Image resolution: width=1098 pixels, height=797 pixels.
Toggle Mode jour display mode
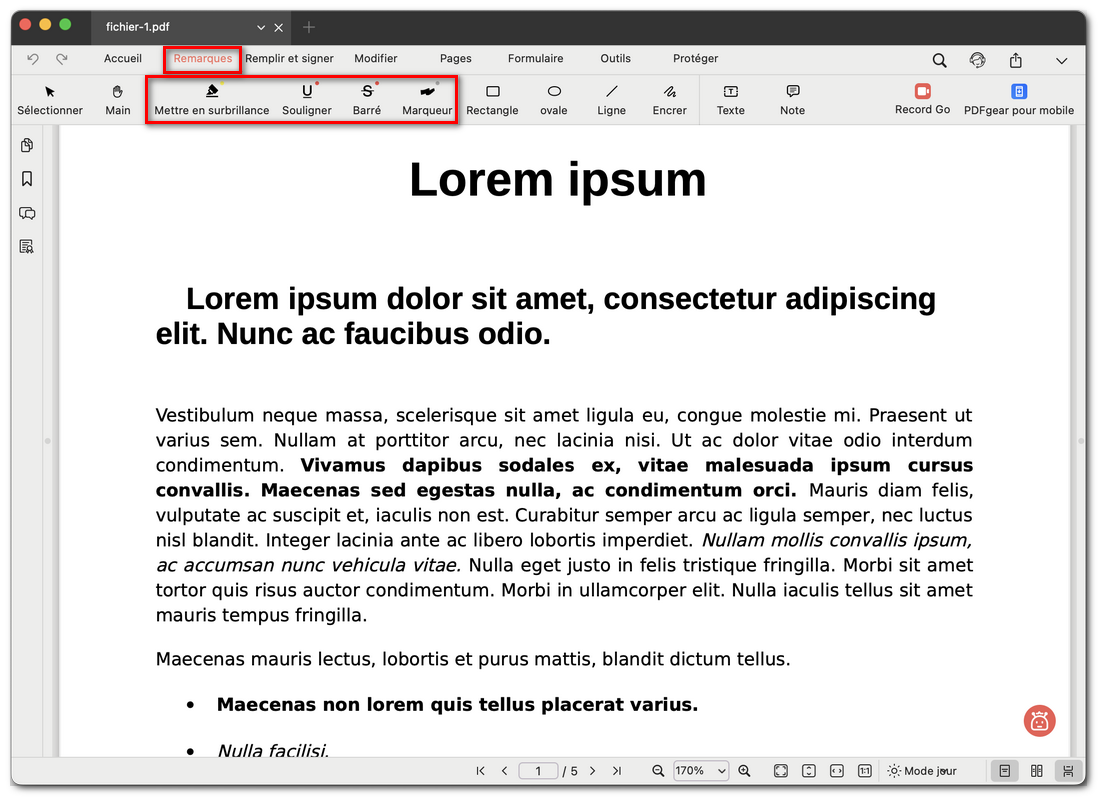click(922, 771)
